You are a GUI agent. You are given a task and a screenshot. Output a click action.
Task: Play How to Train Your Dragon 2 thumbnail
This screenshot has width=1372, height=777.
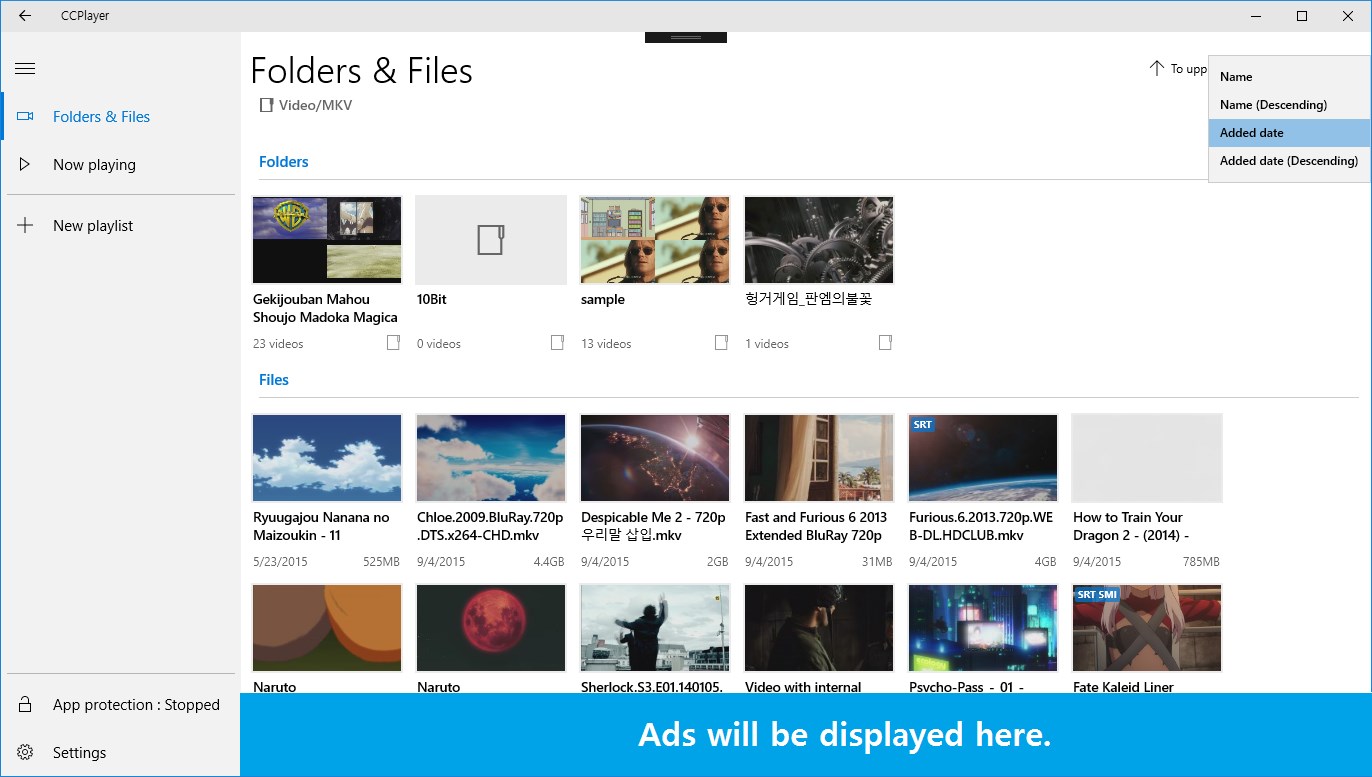coord(1147,458)
